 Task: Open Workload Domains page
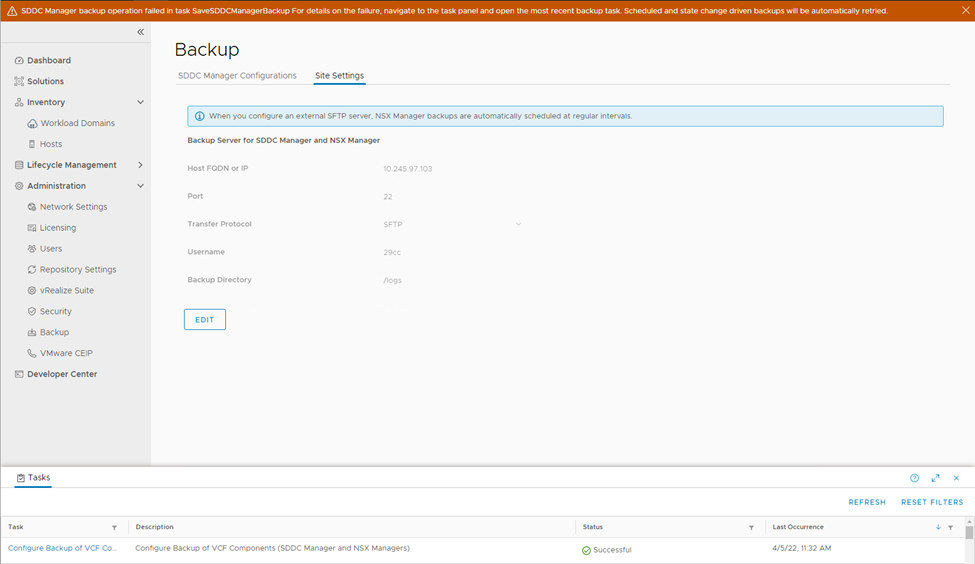pos(77,124)
